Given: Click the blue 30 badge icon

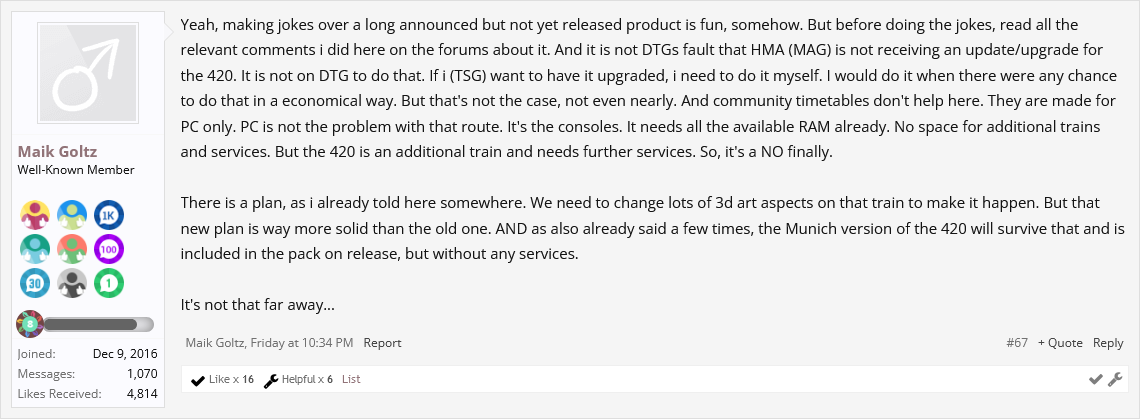Looking at the screenshot, I should point(34,283).
